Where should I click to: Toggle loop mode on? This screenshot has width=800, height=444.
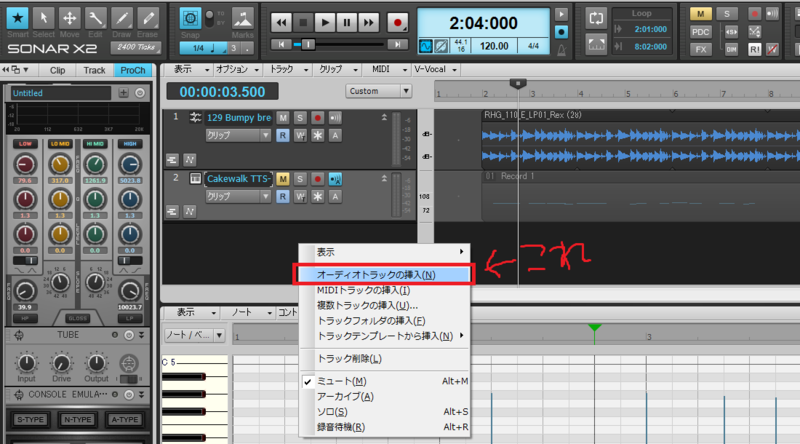tap(596, 18)
